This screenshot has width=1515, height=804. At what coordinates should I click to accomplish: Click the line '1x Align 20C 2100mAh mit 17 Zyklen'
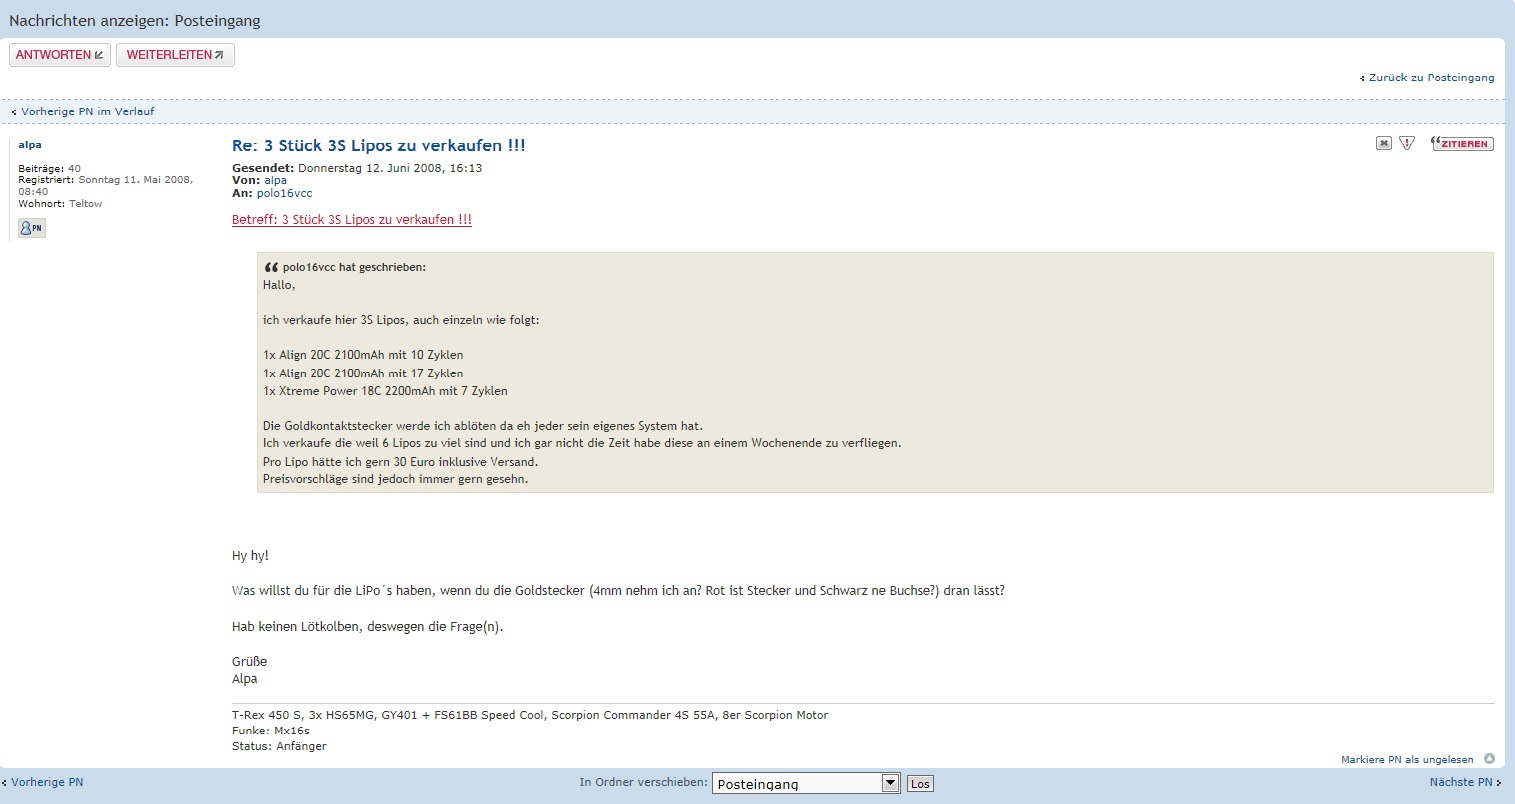[363, 373]
